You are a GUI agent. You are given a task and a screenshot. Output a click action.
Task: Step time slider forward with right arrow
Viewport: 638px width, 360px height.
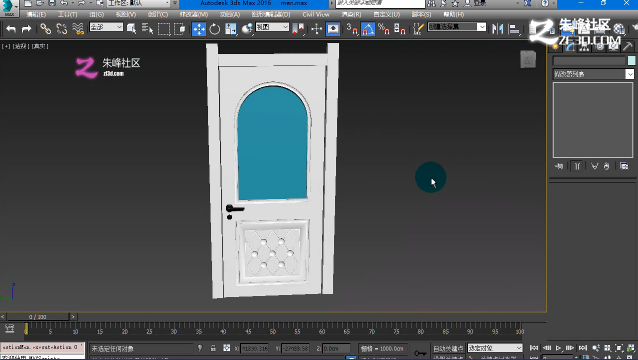pyautogui.click(x=73, y=316)
